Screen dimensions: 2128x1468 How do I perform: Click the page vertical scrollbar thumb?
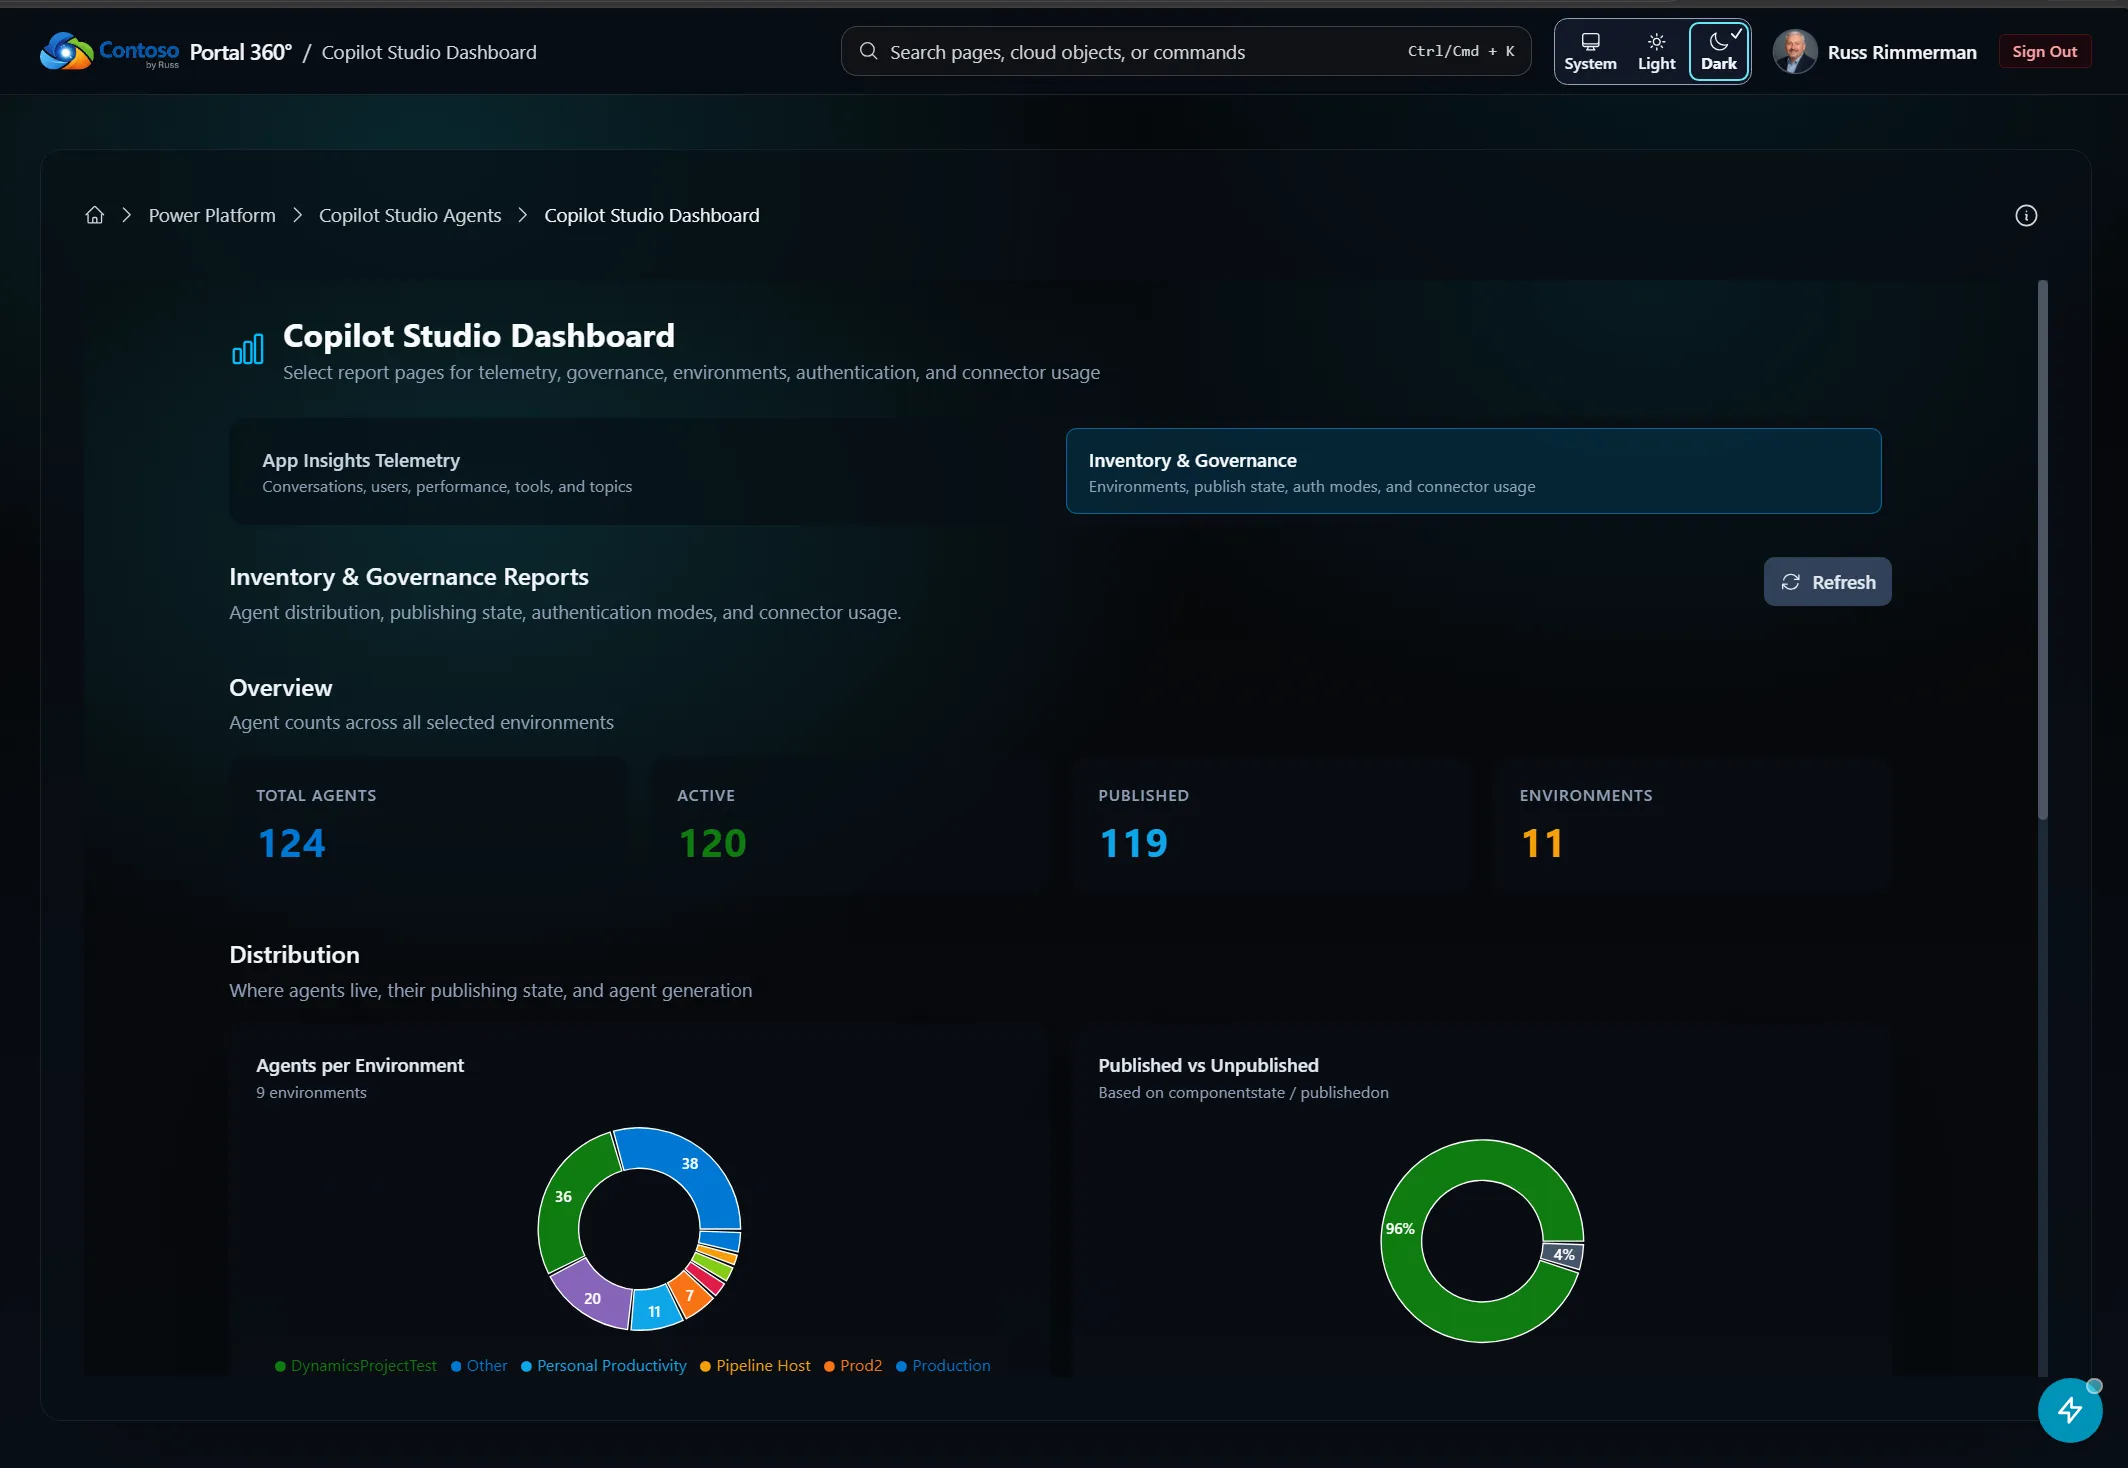click(x=2042, y=550)
